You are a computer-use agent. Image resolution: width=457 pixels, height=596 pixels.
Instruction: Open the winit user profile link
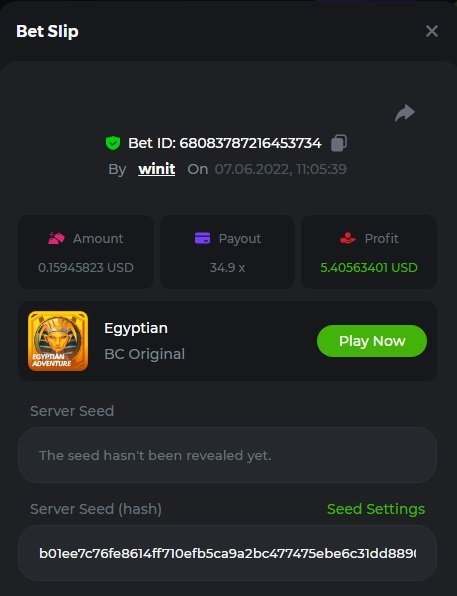(157, 169)
